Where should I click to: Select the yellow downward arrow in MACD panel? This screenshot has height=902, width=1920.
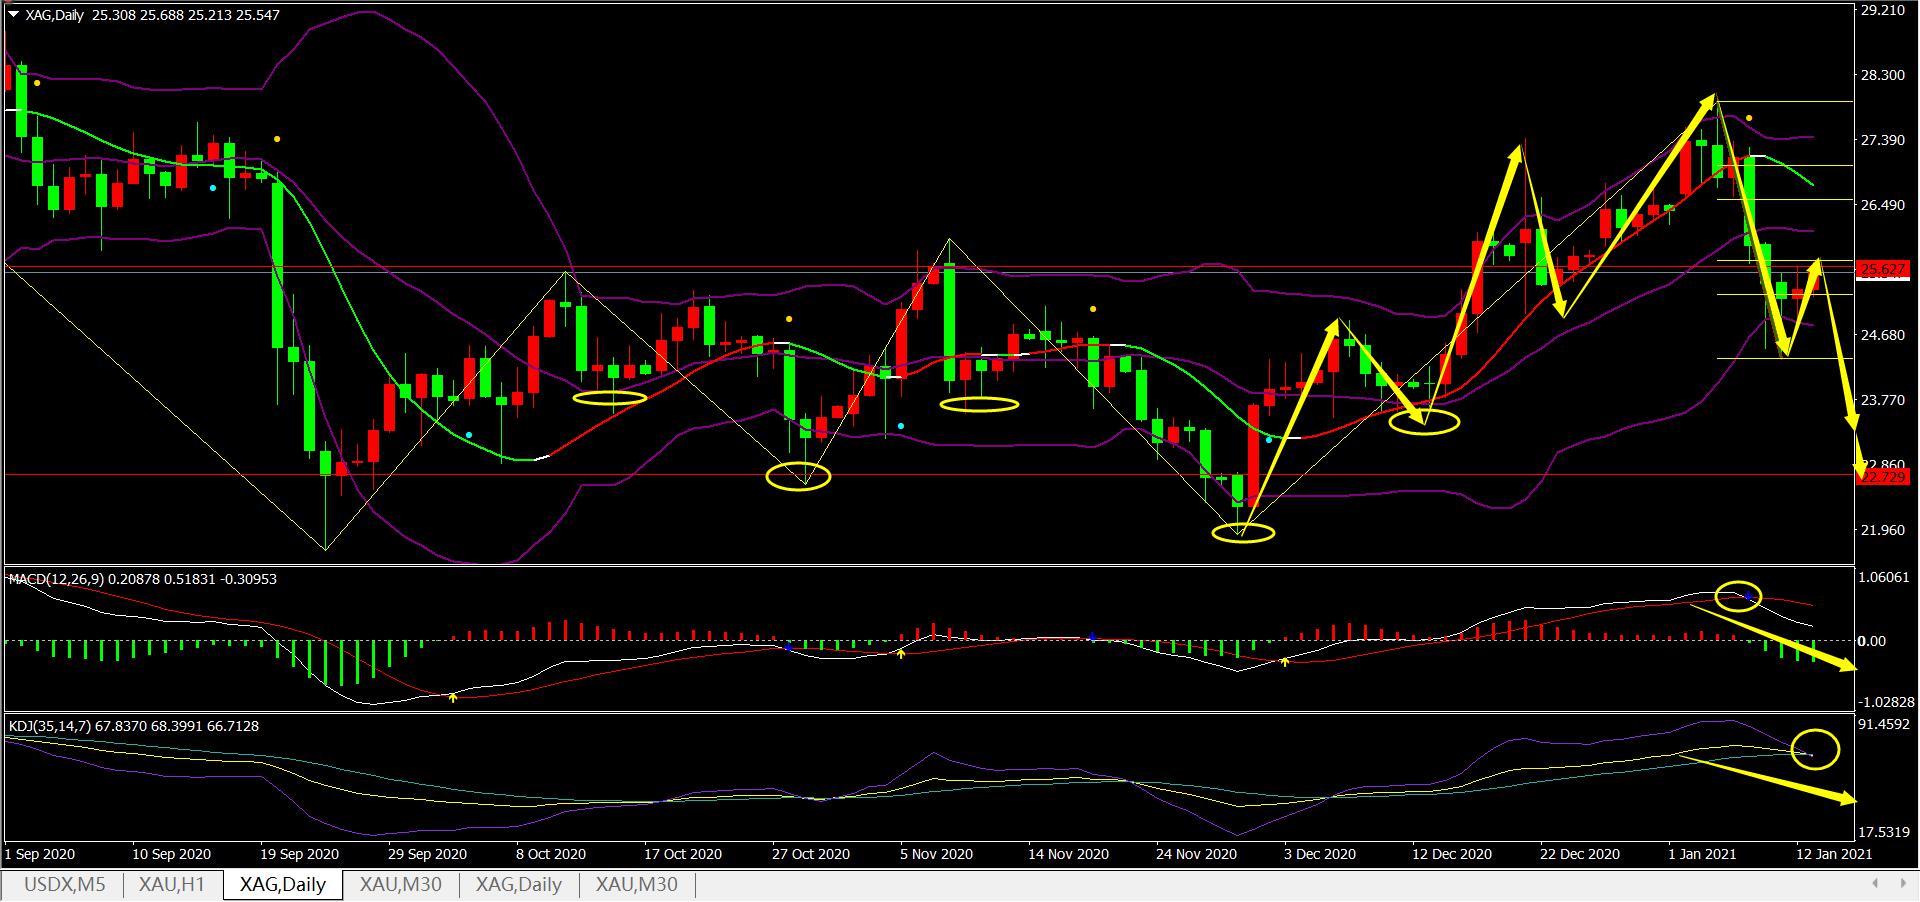[1780, 645]
